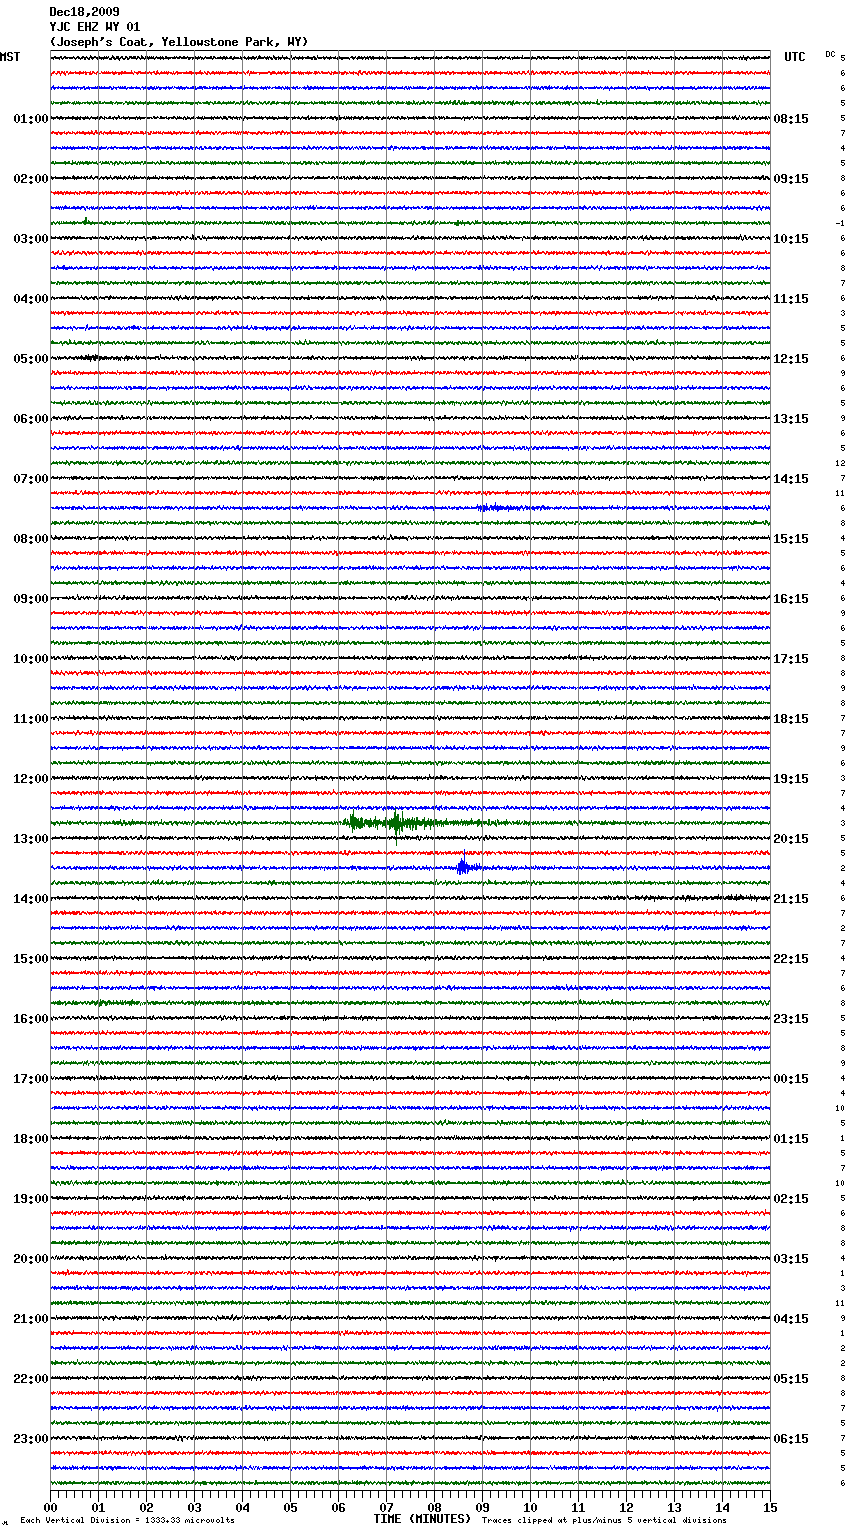
Task: Click the 08:15 UTC time label
Action: pos(791,119)
